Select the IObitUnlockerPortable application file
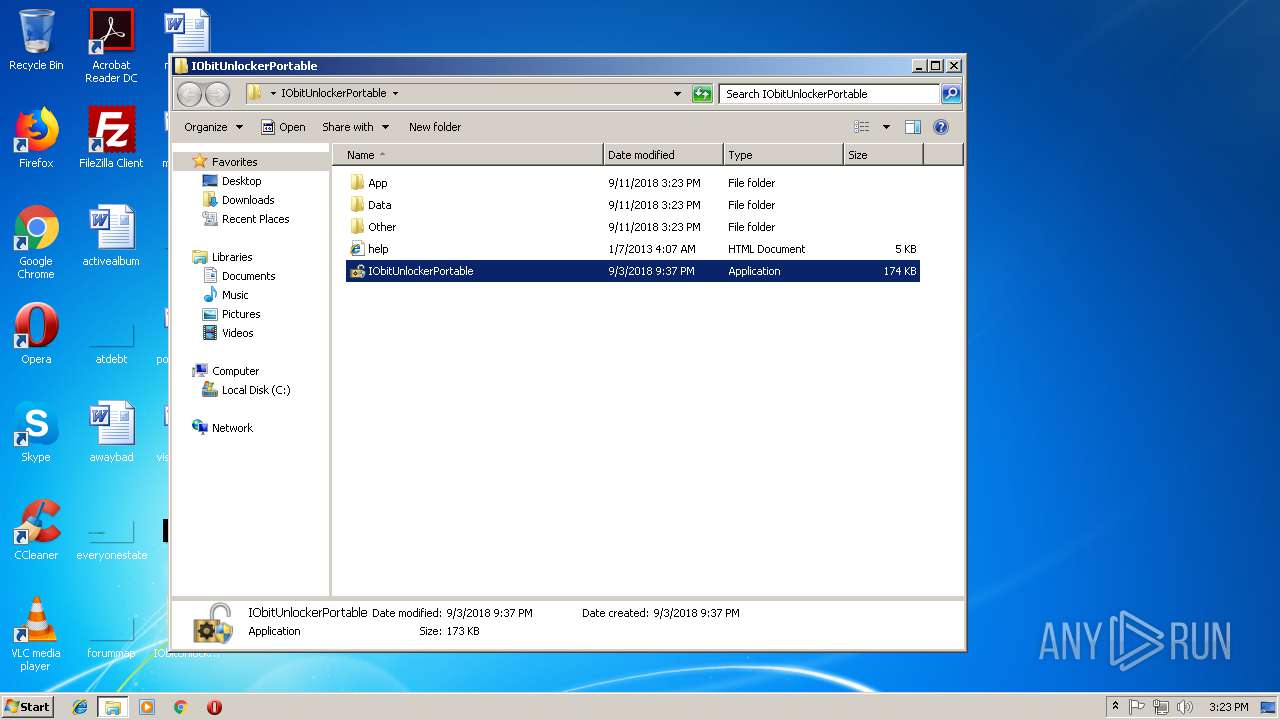 pyautogui.click(x=632, y=271)
